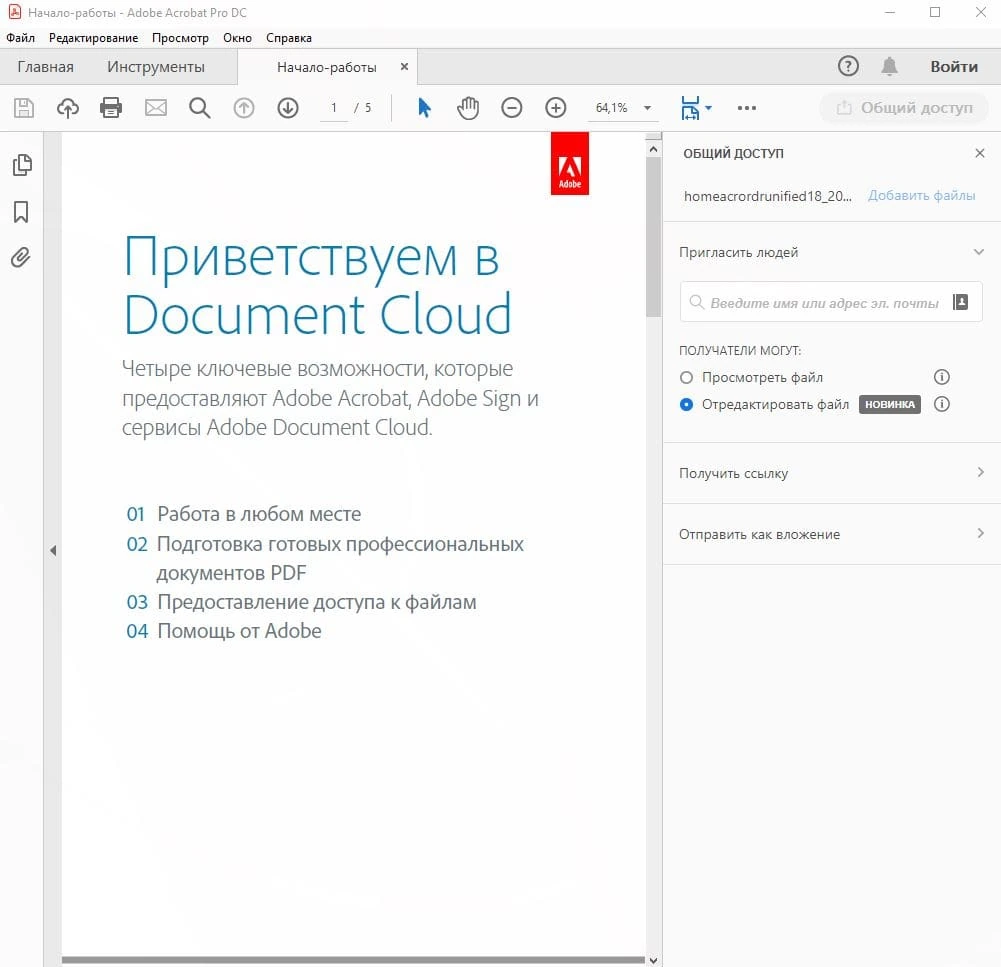
Task: Show more tools ellipsis
Action: [x=746, y=108]
